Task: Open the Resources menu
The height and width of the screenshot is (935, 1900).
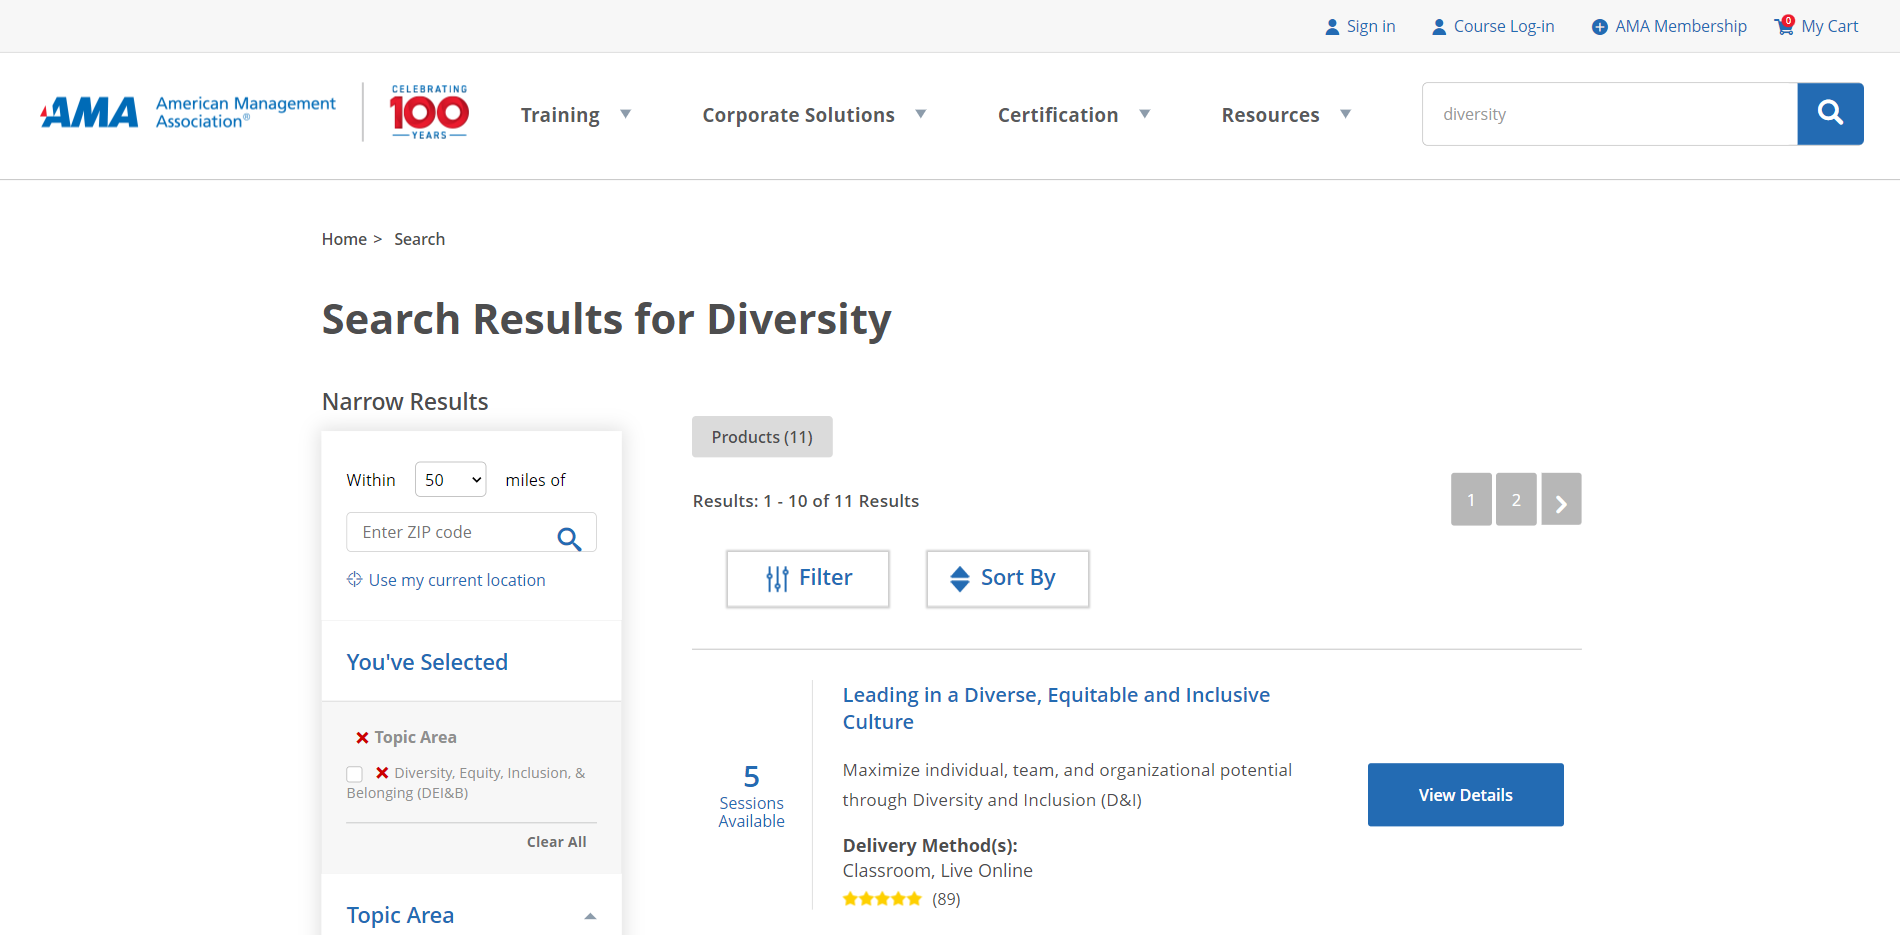Action: coord(1270,115)
